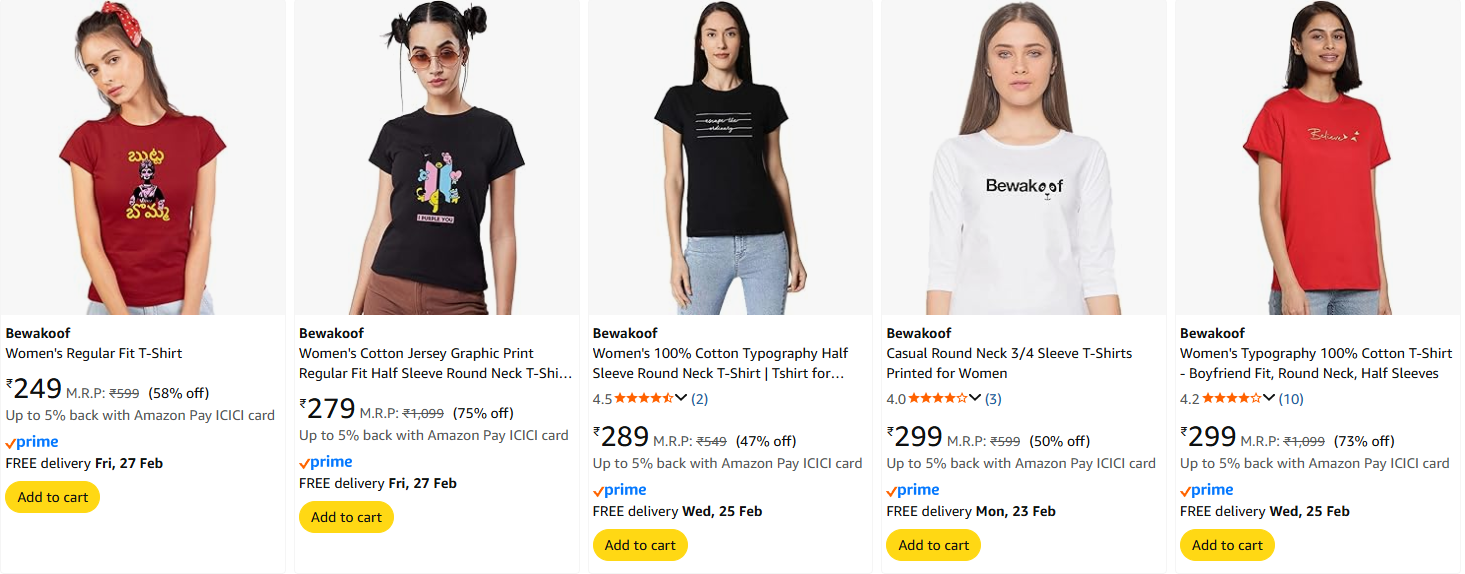This screenshot has height=574, width=1465.
Task: Open Women's Regular Fit T-Shirt title link
Action: [94, 353]
